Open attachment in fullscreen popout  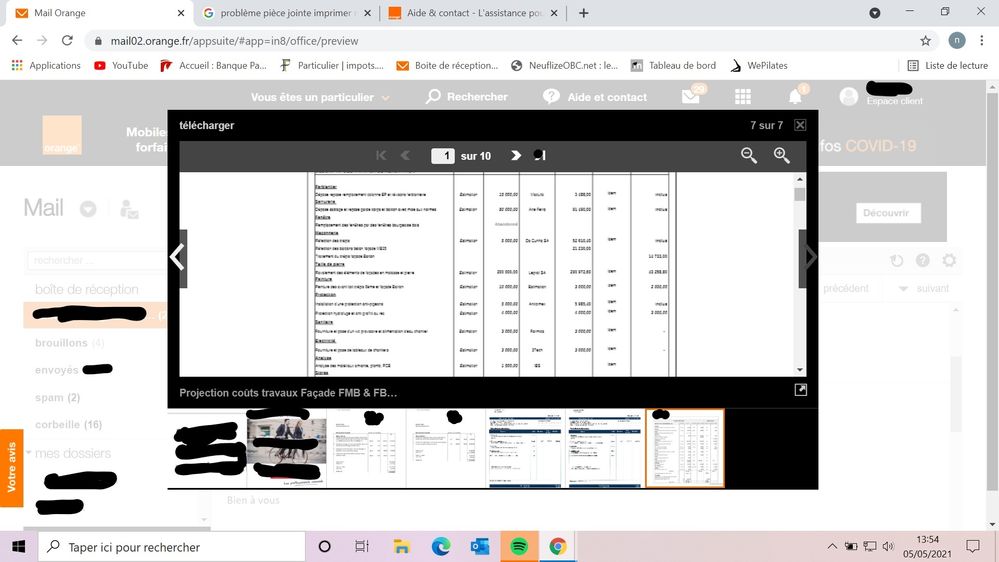click(800, 390)
